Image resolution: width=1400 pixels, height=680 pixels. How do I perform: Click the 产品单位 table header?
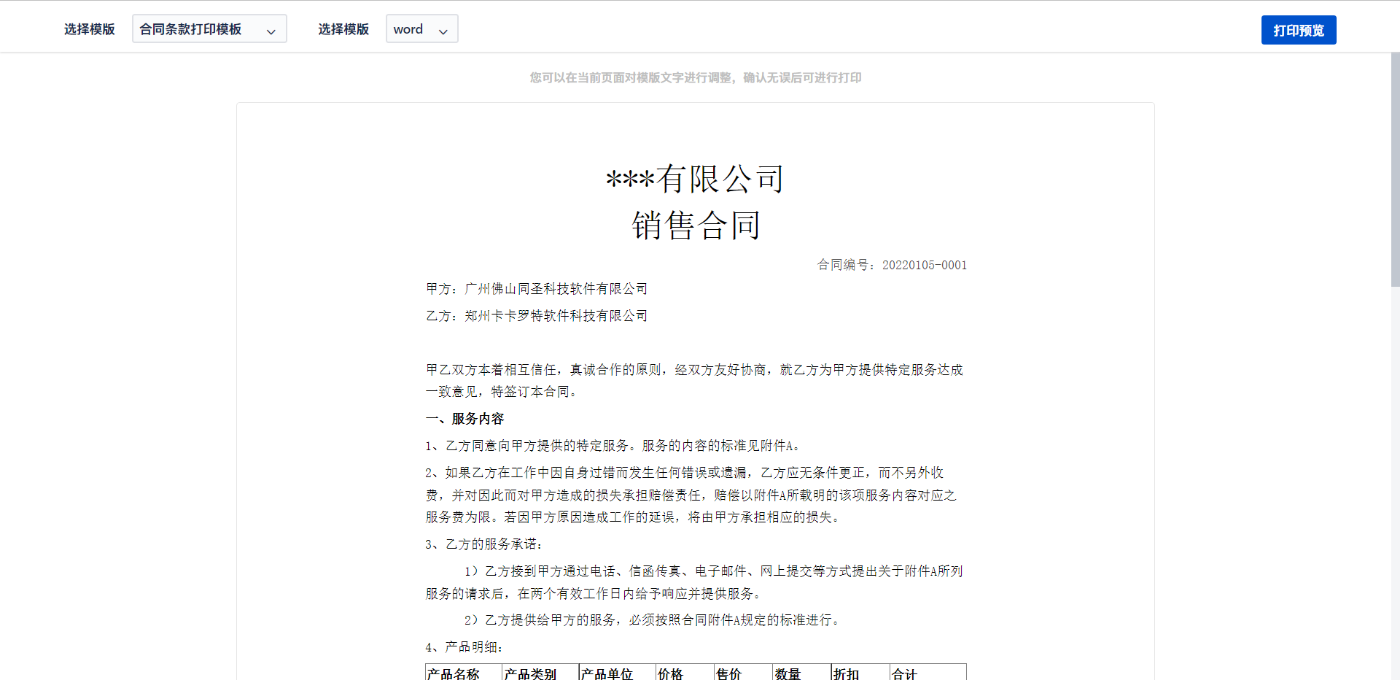point(618,673)
